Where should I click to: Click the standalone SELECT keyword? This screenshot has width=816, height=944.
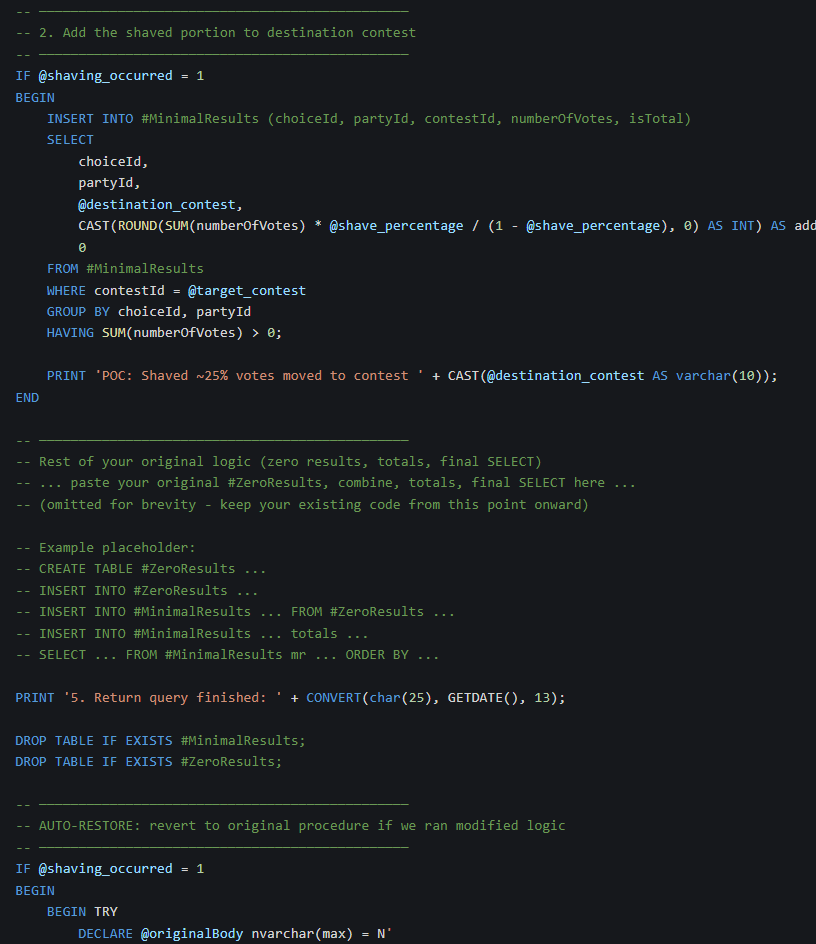click(70, 140)
